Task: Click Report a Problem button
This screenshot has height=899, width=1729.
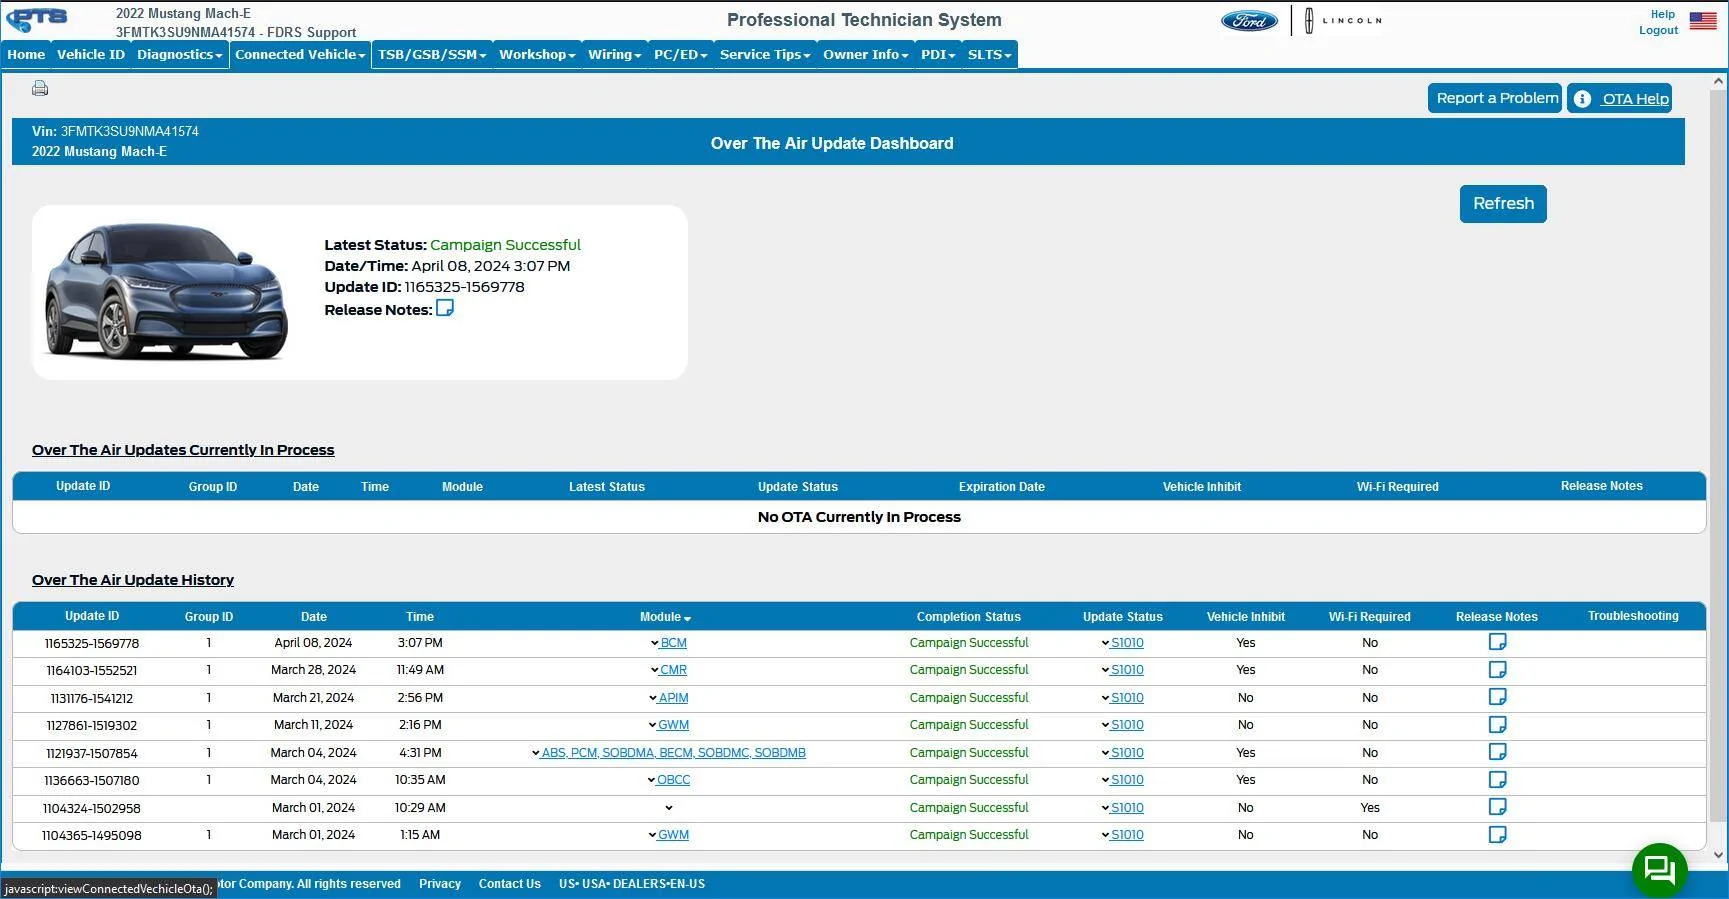Action: coord(1495,98)
